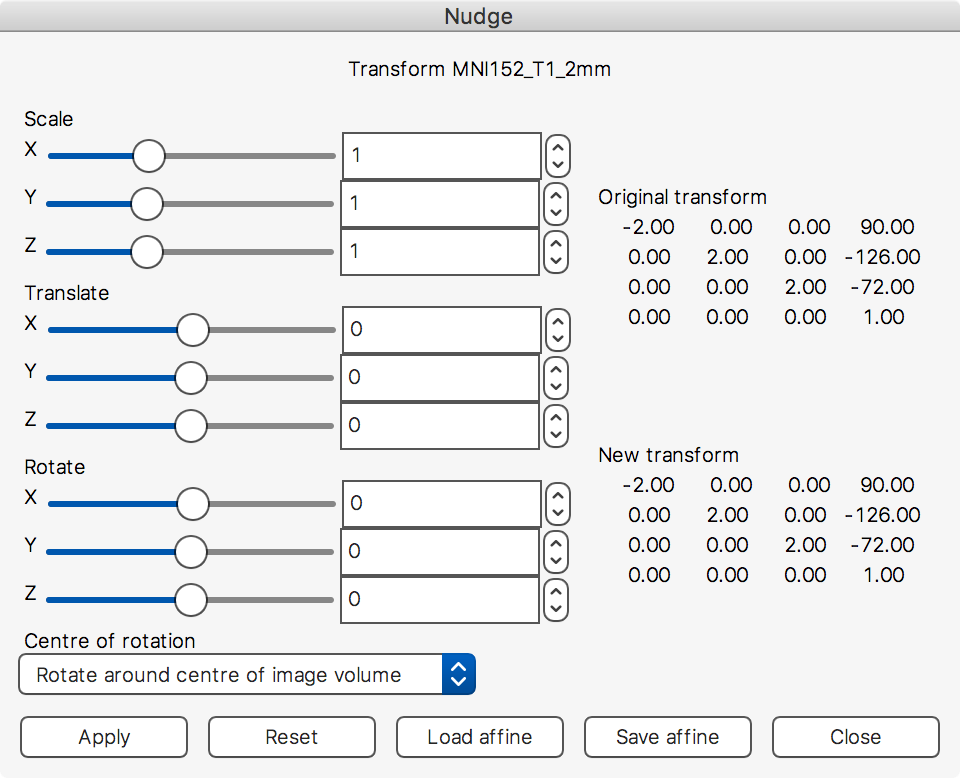Viewport: 960px width, 778px height.
Task: Close the Nudge dialog
Action: point(855,737)
